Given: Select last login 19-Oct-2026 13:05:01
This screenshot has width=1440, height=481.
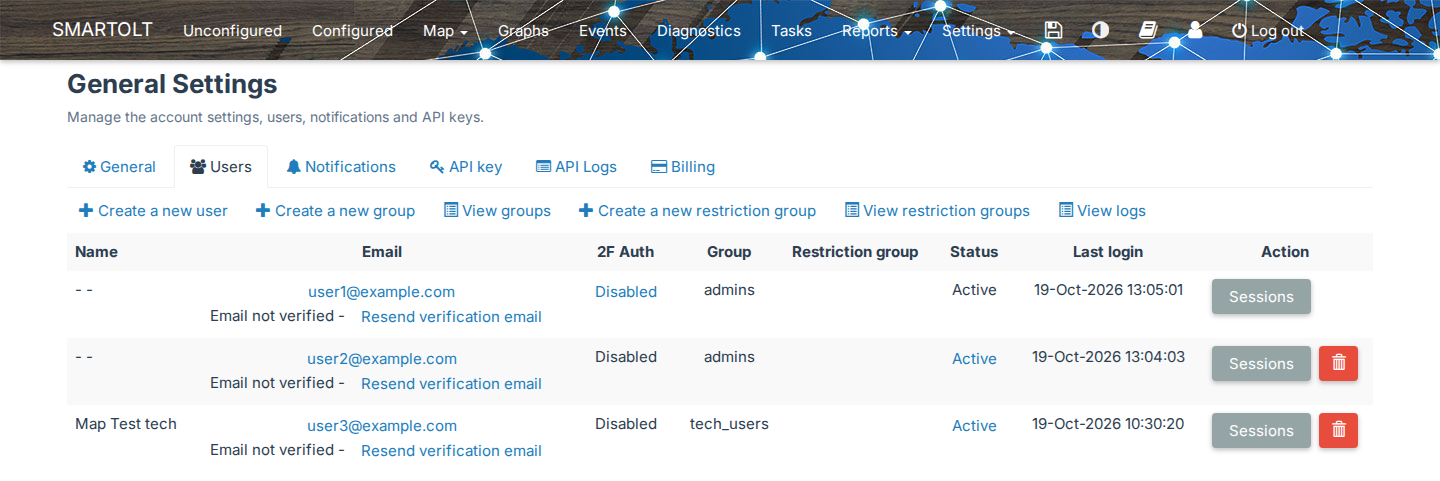Looking at the screenshot, I should pyautogui.click(x=1108, y=290).
